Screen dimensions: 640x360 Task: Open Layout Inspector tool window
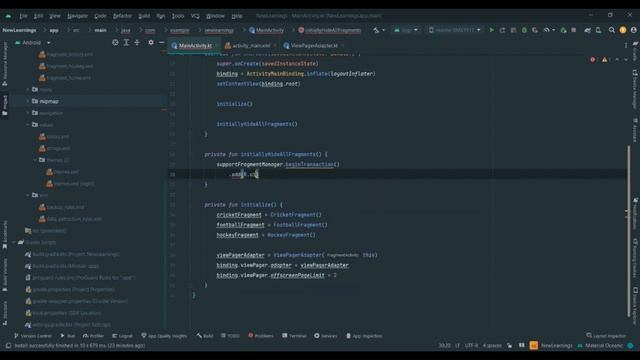pos(606,336)
